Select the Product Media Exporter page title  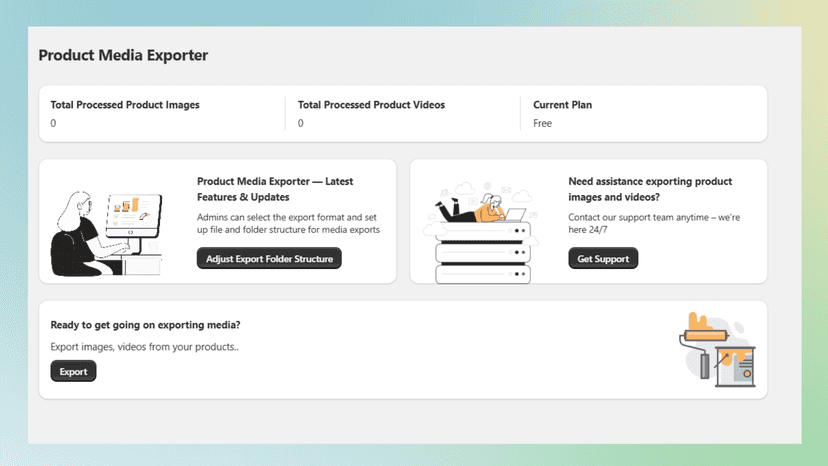[x=123, y=55]
